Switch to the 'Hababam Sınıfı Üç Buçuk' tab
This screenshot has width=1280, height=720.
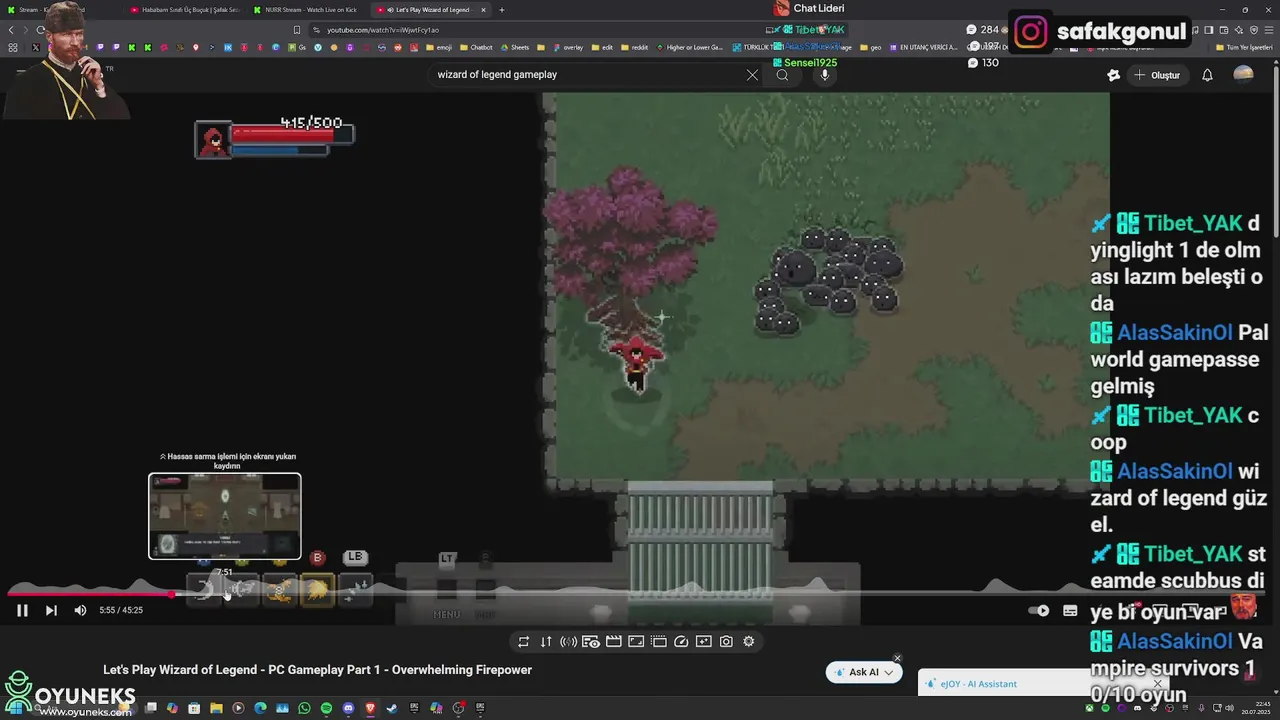[185, 10]
